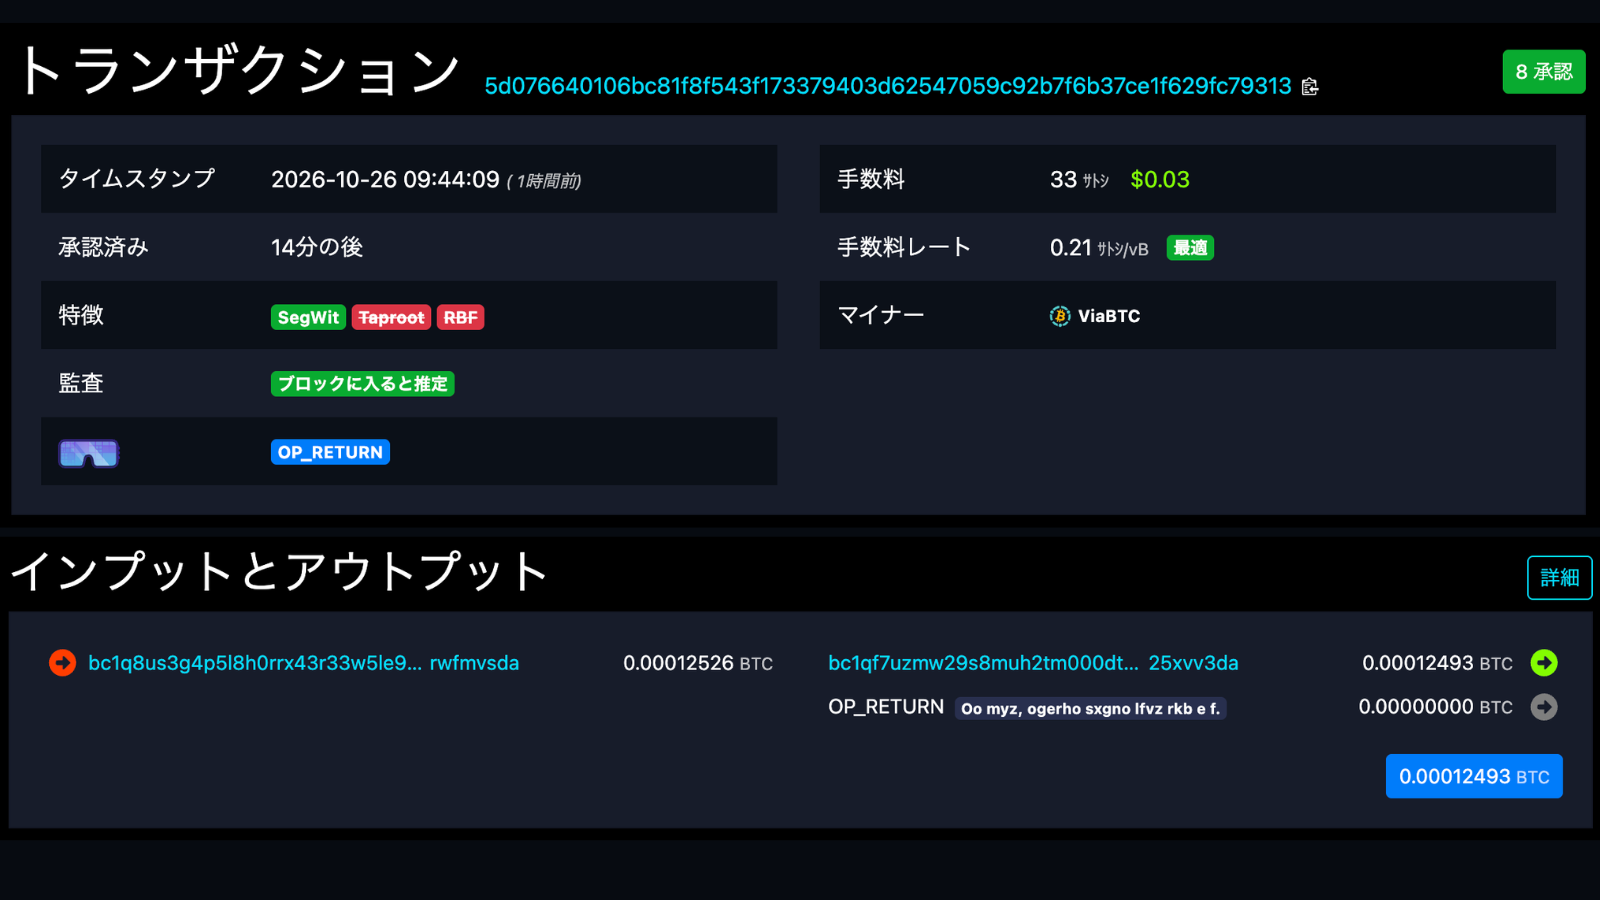Toggle the total 0.00012493 BTC amount button
The width and height of the screenshot is (1600, 900).
pos(1474,776)
